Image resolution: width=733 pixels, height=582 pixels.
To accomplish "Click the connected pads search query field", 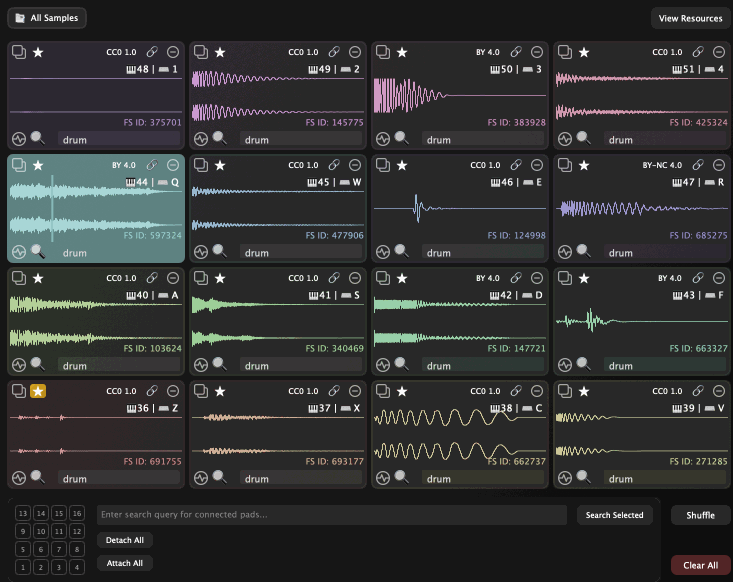I will tap(332, 515).
